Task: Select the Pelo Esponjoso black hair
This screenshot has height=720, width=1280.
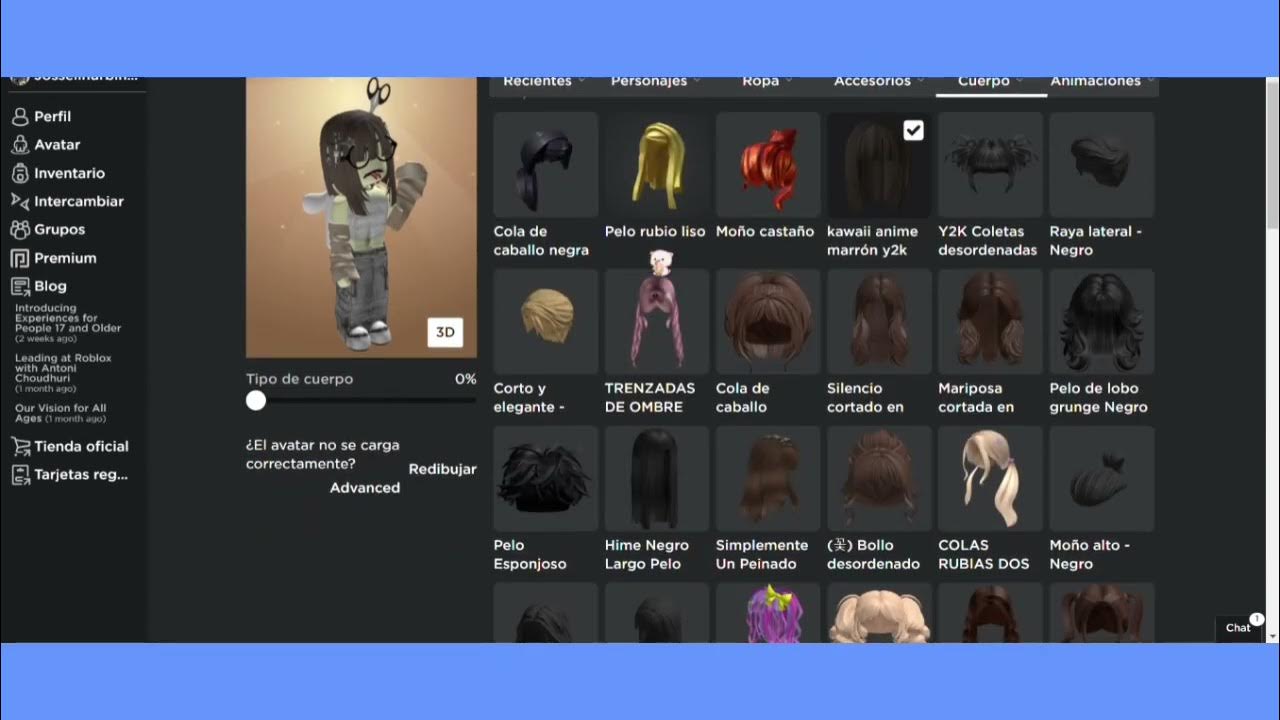Action: click(x=545, y=479)
